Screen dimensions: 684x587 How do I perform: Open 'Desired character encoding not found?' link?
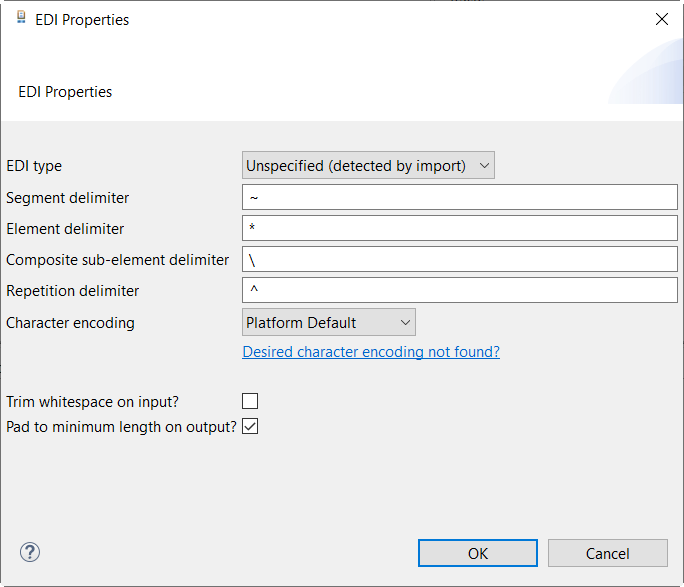[x=371, y=352]
